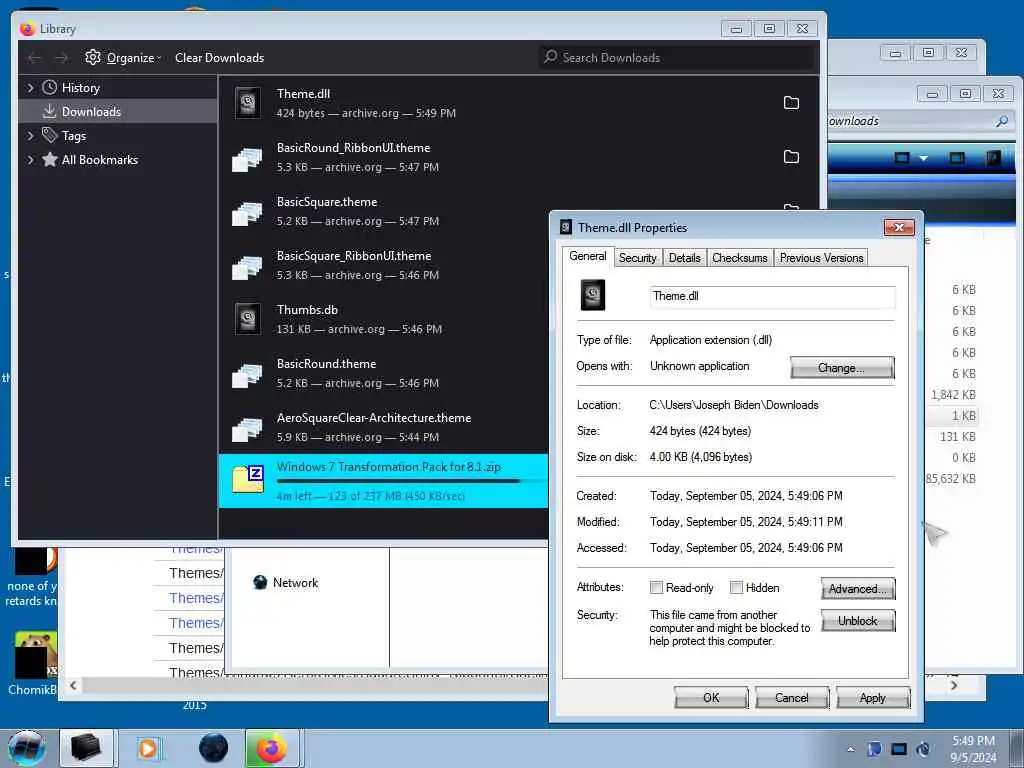Click Thumbs.db file icon

pyautogui.click(x=248, y=319)
